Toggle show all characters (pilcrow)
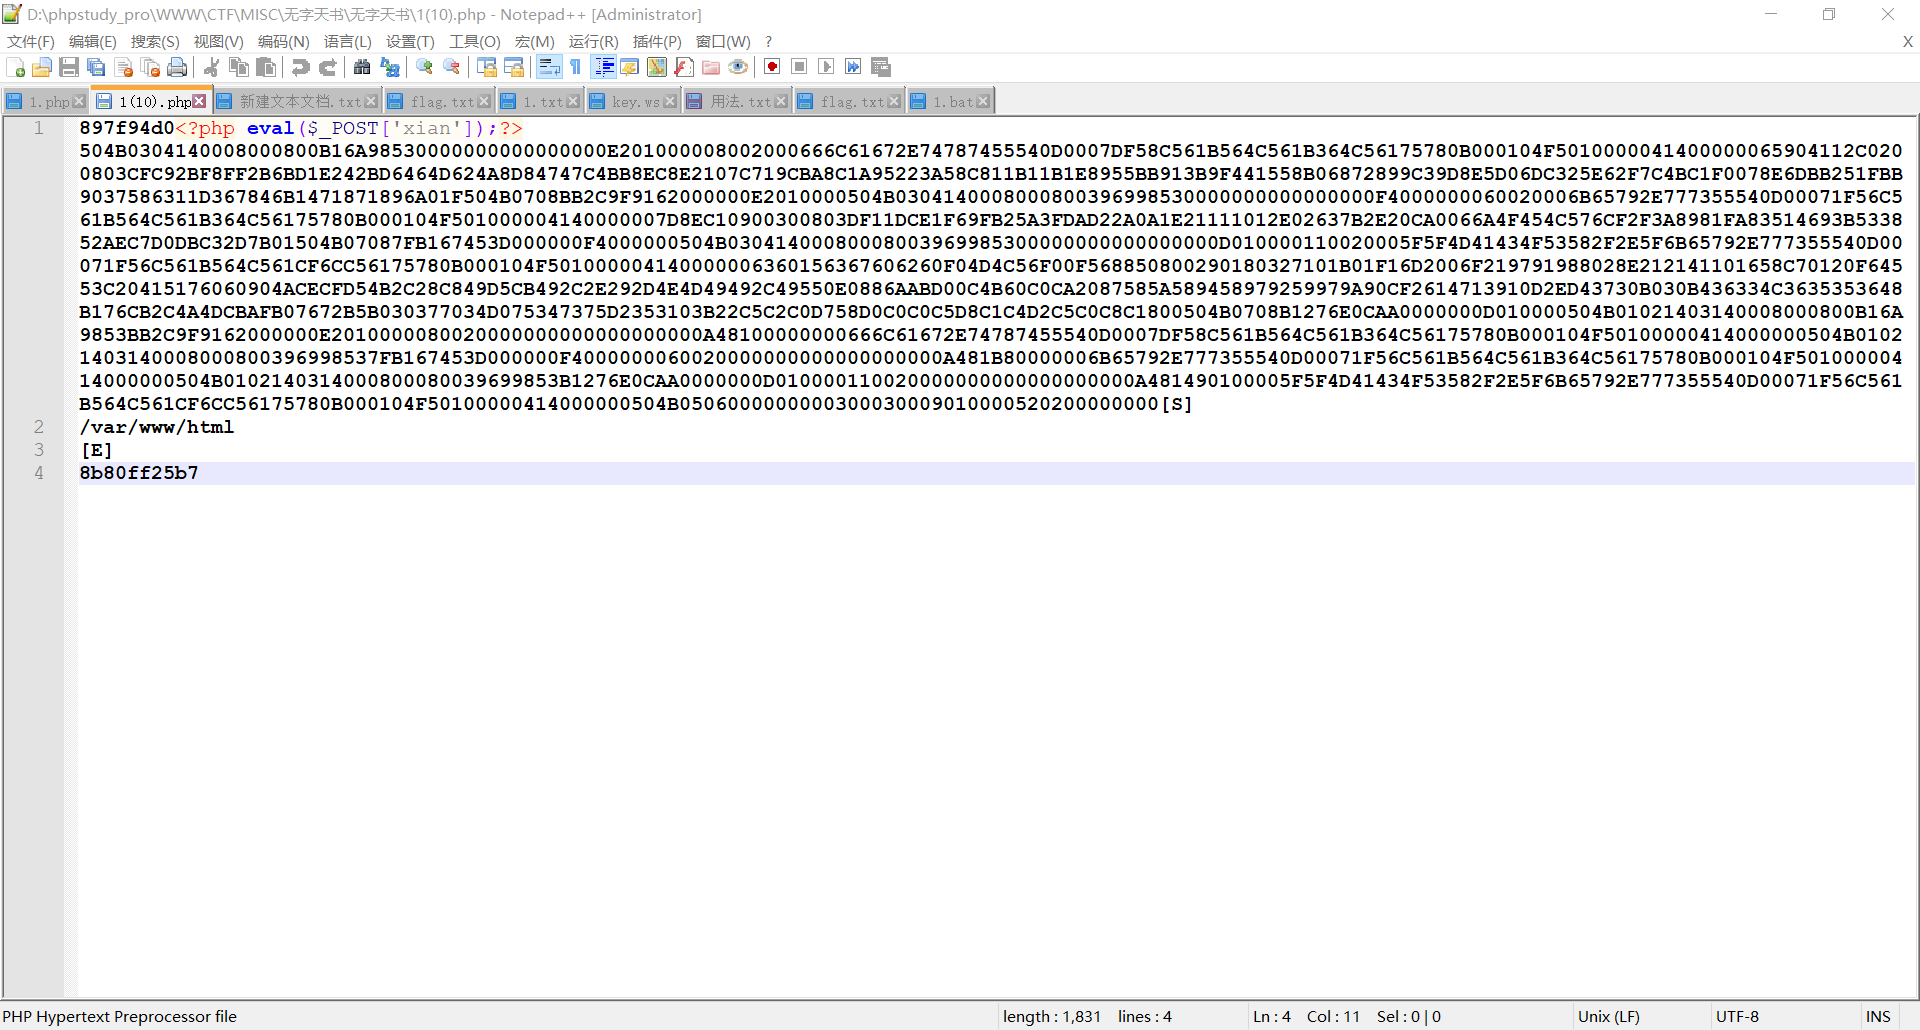The height and width of the screenshot is (1030, 1920). pyautogui.click(x=576, y=67)
